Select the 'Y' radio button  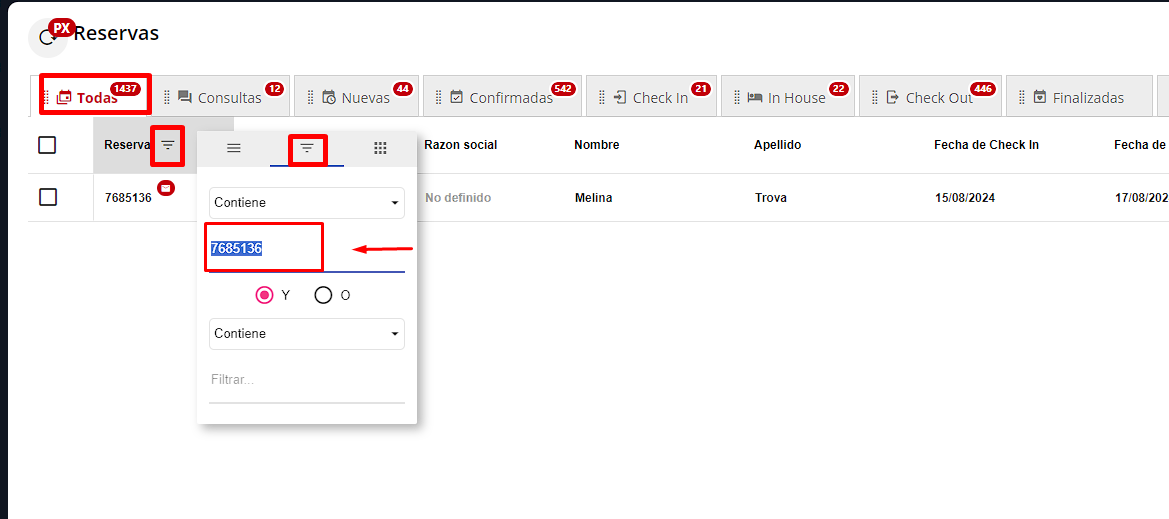click(x=265, y=295)
